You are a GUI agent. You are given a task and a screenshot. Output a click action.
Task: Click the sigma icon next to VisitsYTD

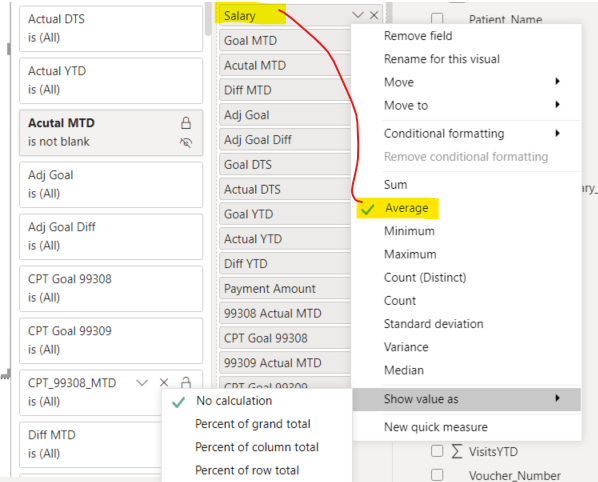click(457, 451)
